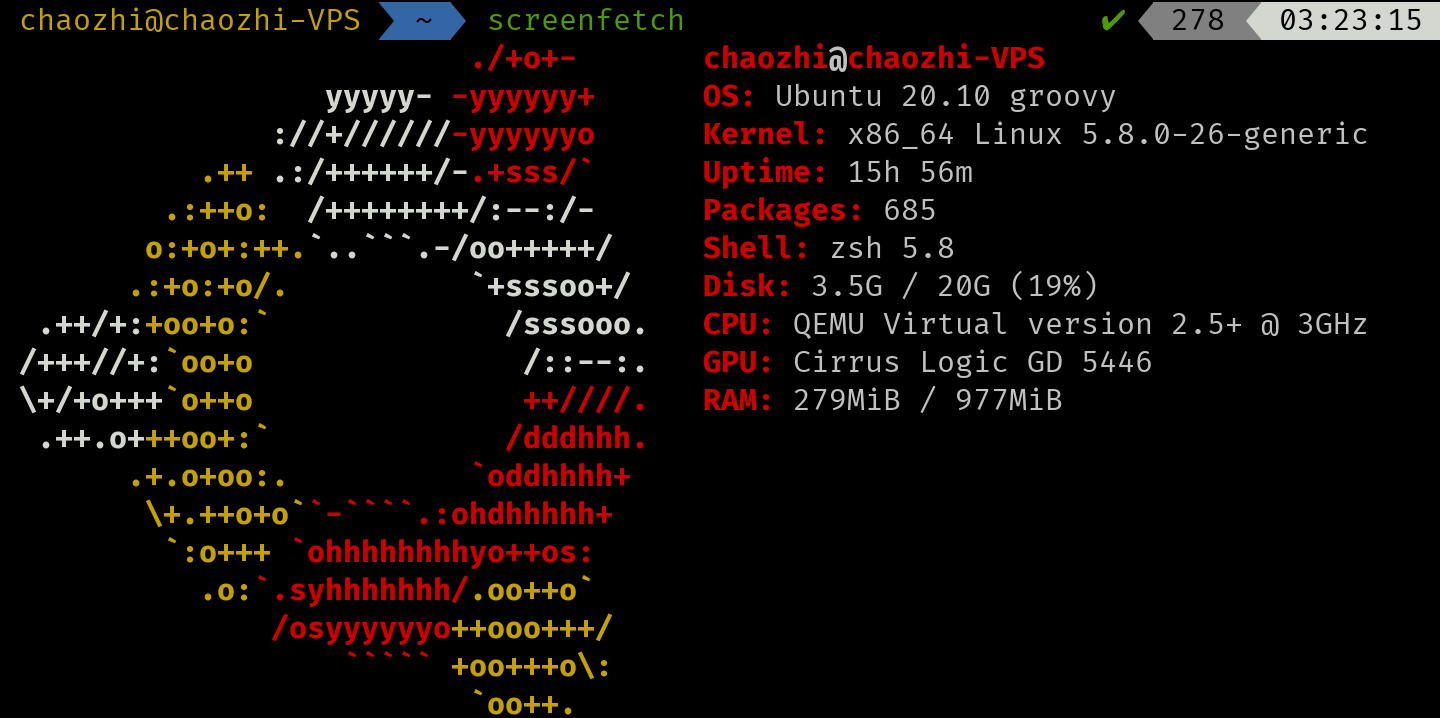The height and width of the screenshot is (718, 1440).
Task: Click the CPU label
Action: 738,324
